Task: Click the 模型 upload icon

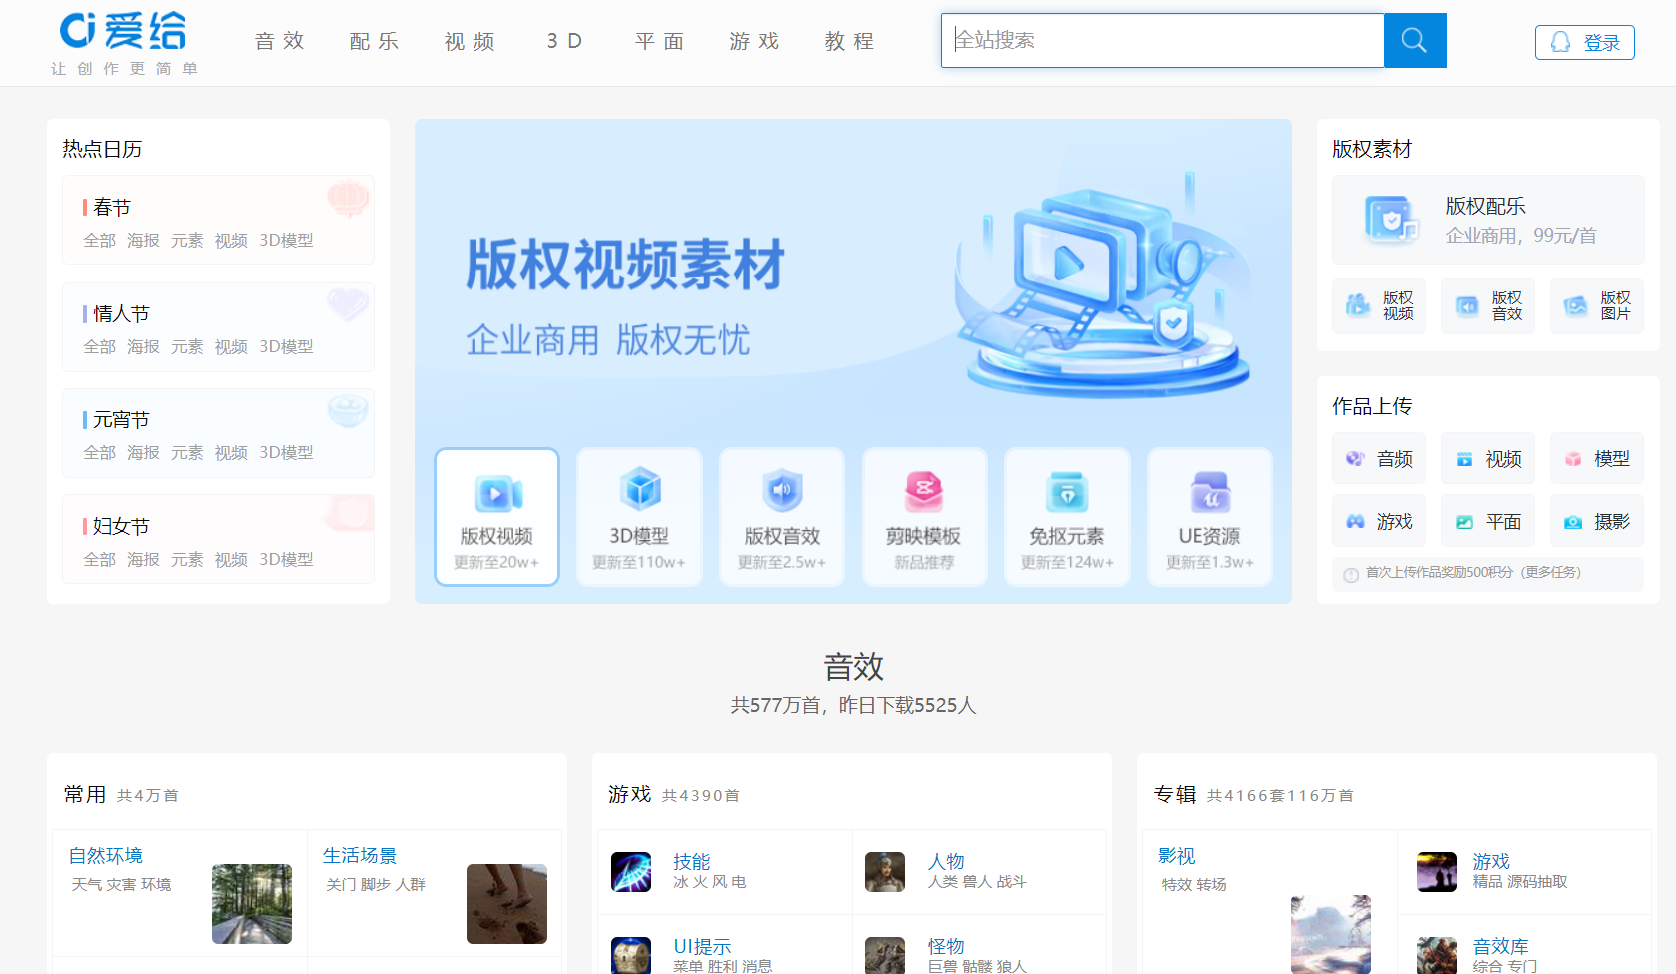Action: pos(1573,459)
